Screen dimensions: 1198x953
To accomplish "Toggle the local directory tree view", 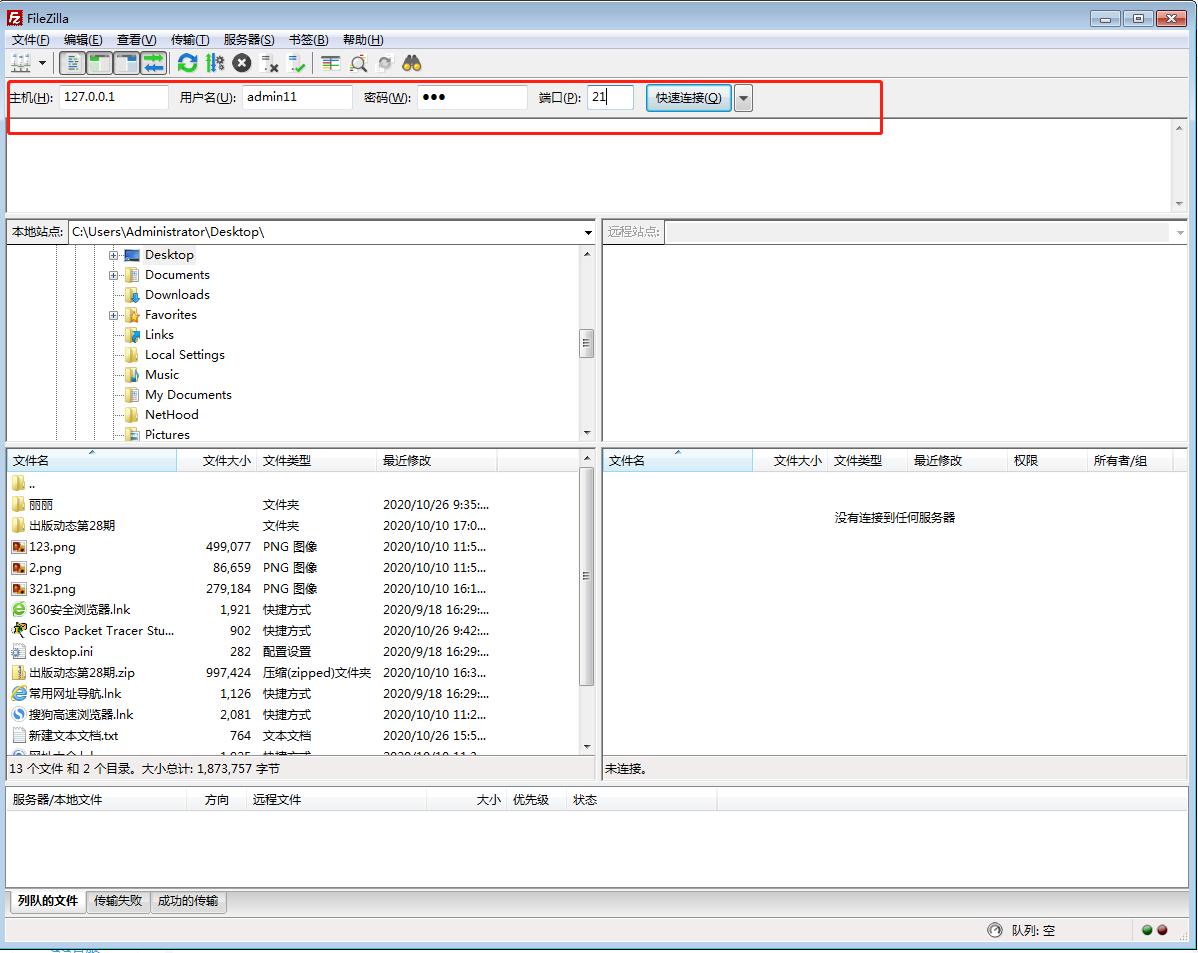I will tap(97, 62).
